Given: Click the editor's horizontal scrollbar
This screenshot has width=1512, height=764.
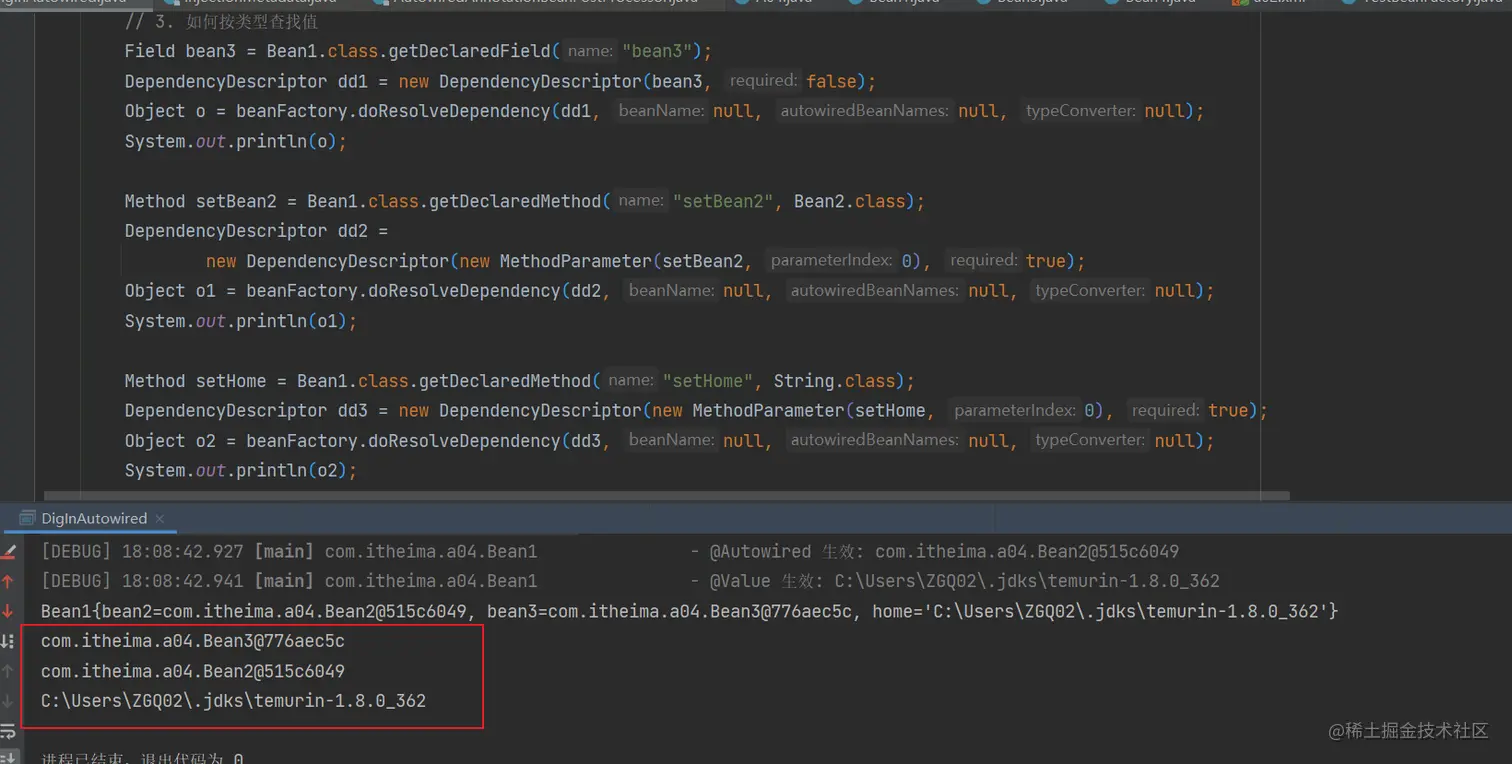Looking at the screenshot, I should point(666,495).
